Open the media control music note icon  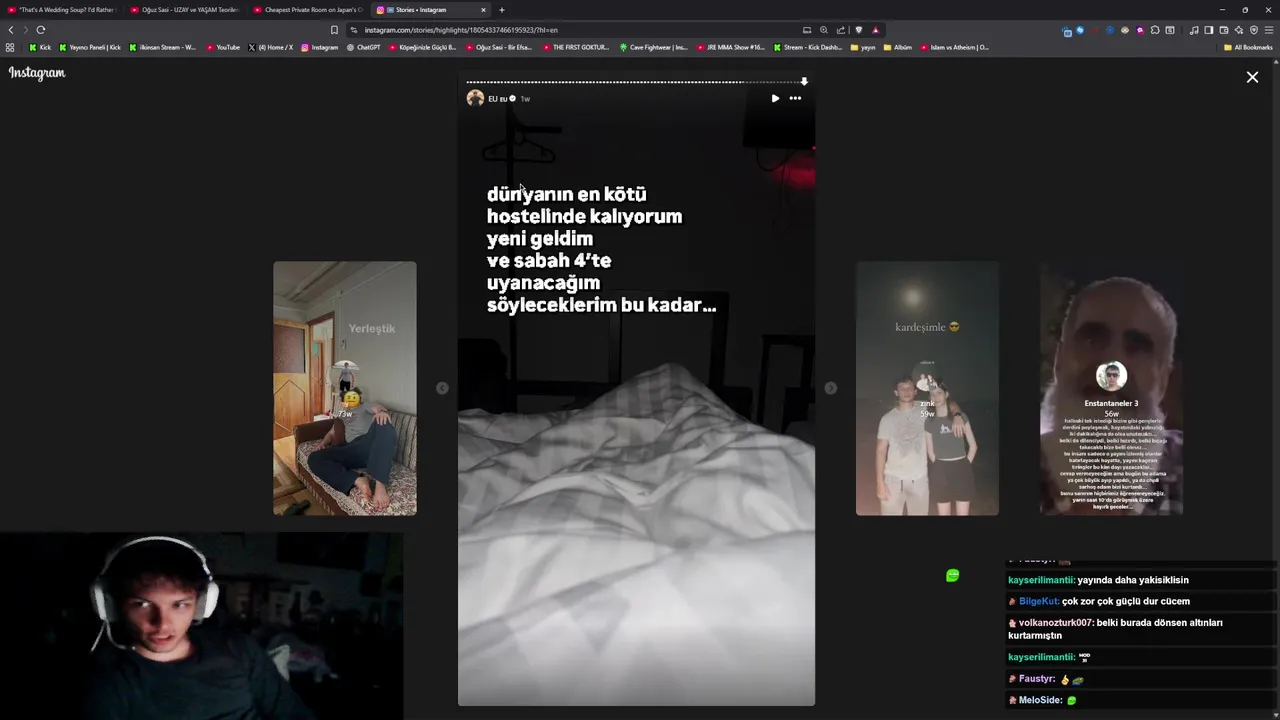pos(1194,30)
